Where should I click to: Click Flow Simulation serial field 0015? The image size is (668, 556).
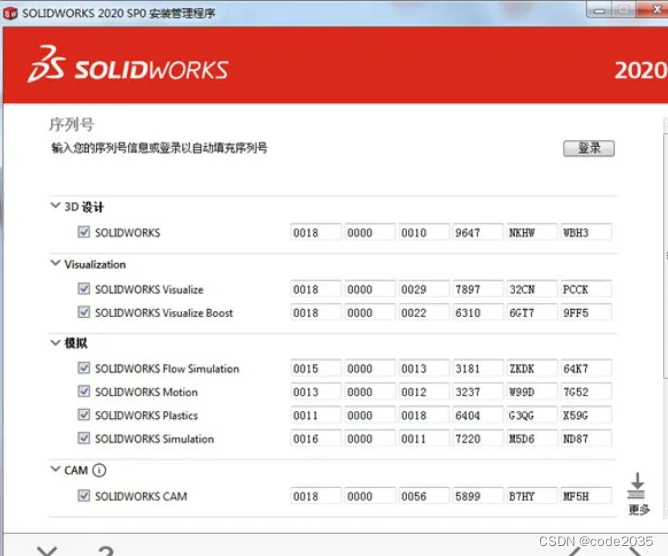[316, 369]
